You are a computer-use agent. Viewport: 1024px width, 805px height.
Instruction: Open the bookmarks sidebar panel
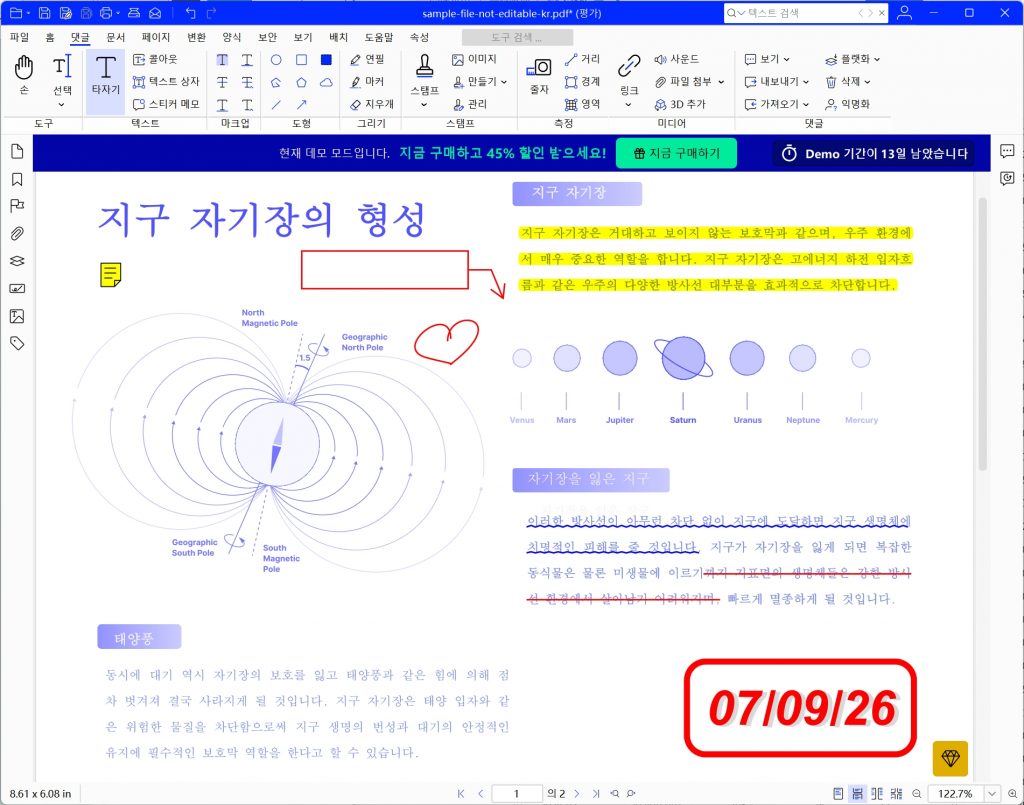point(17,180)
